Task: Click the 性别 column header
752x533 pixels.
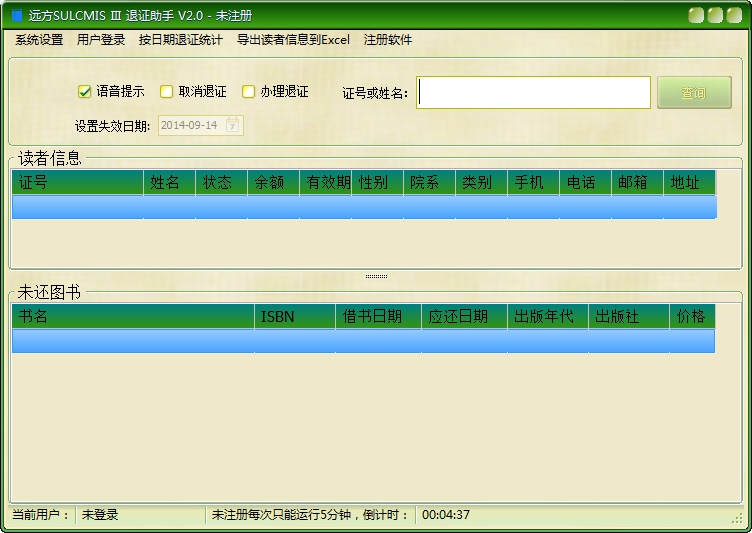Action: 378,182
